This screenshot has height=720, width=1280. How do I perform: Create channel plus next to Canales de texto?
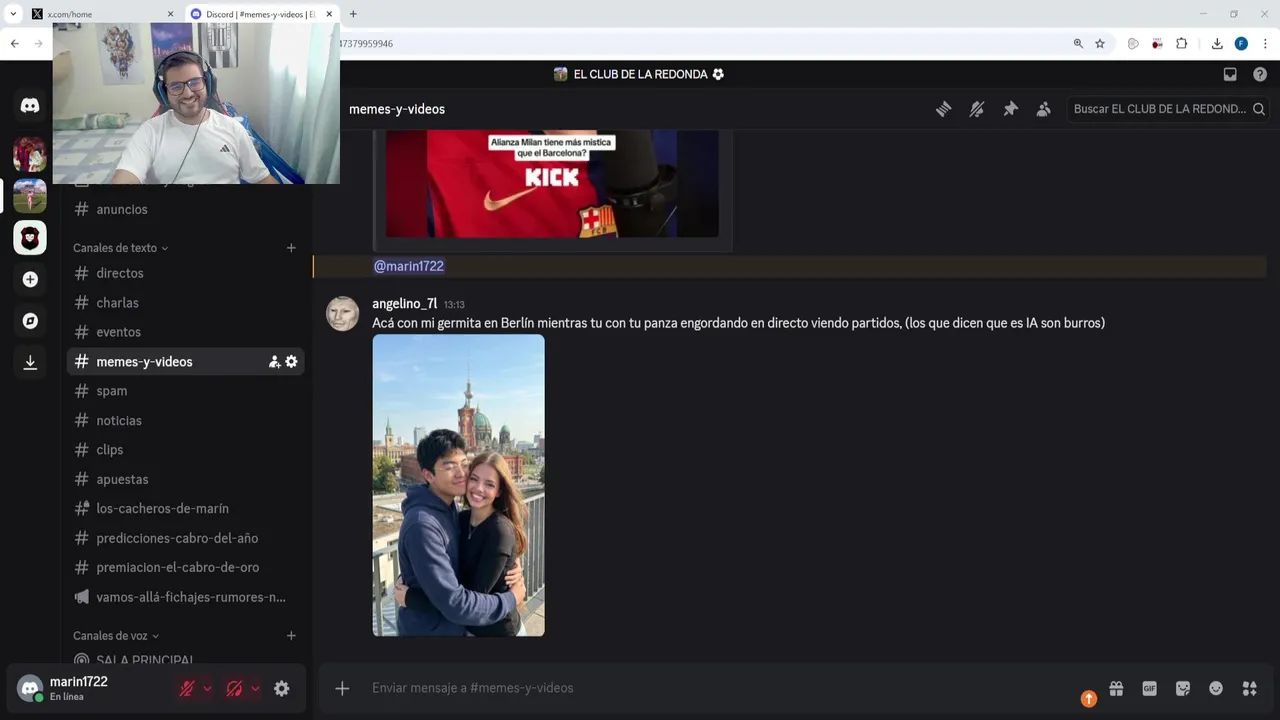click(x=291, y=248)
